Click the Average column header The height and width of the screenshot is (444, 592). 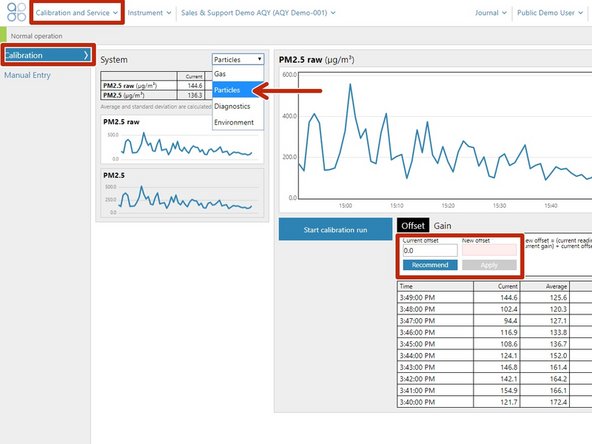(x=545, y=287)
